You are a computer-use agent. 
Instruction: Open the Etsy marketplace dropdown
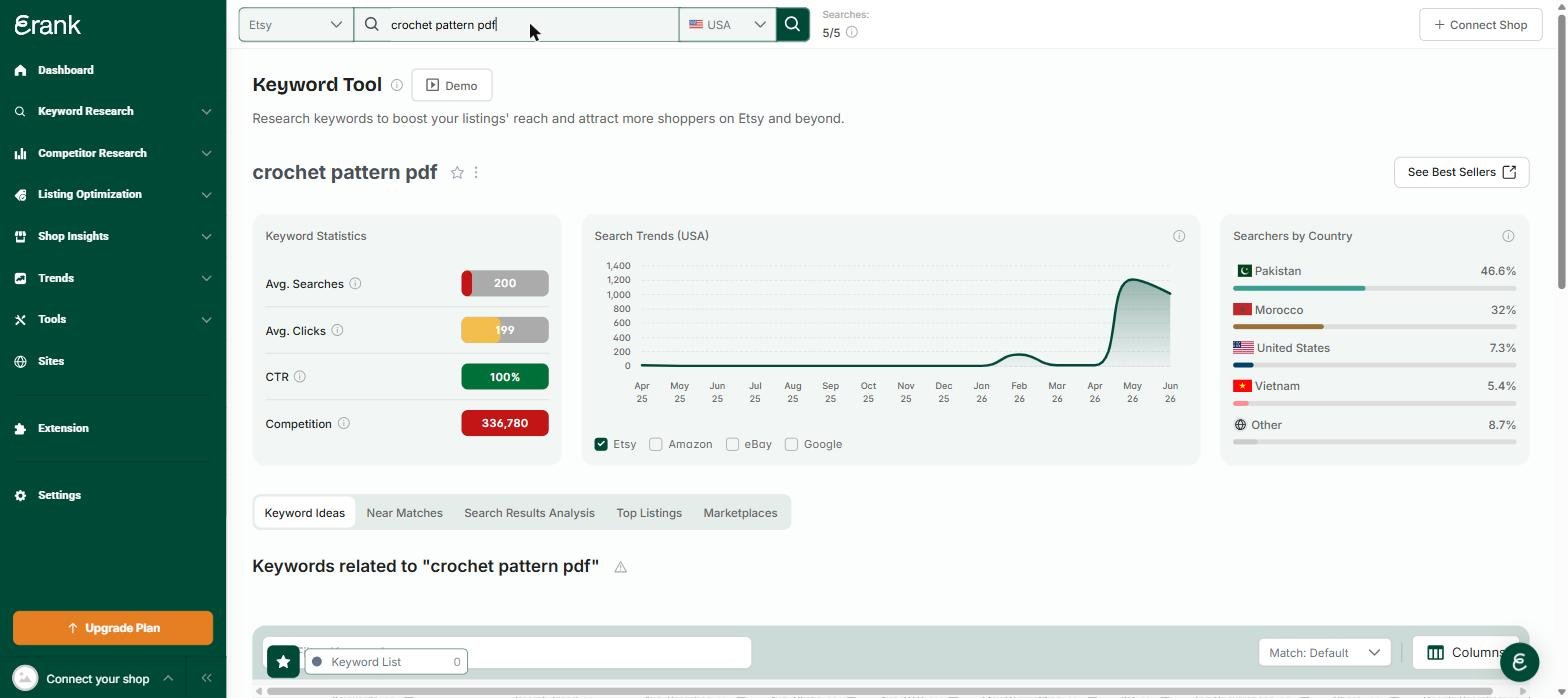click(x=296, y=25)
